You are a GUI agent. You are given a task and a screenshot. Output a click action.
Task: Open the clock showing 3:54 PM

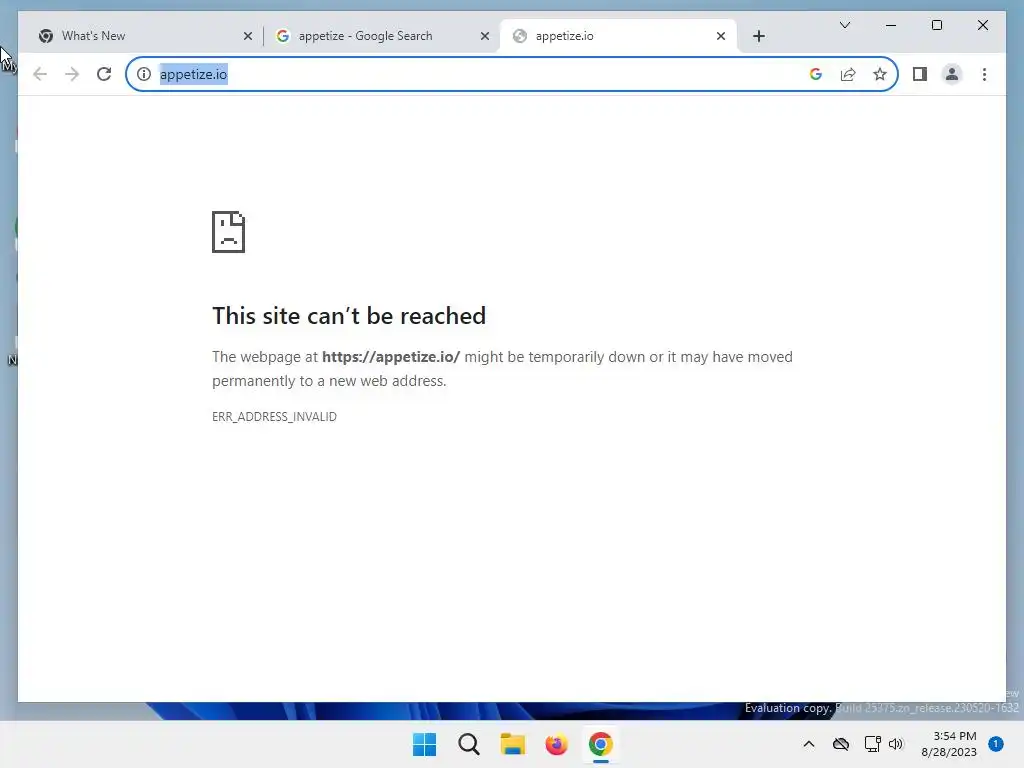click(949, 744)
